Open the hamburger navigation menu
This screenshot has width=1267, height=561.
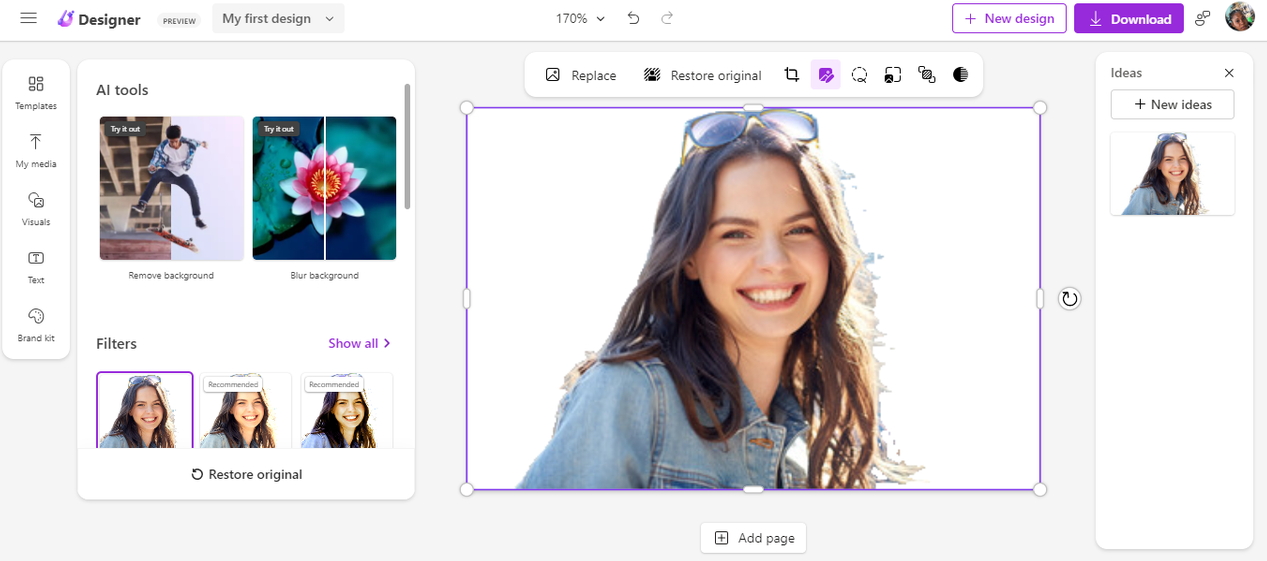coord(28,18)
